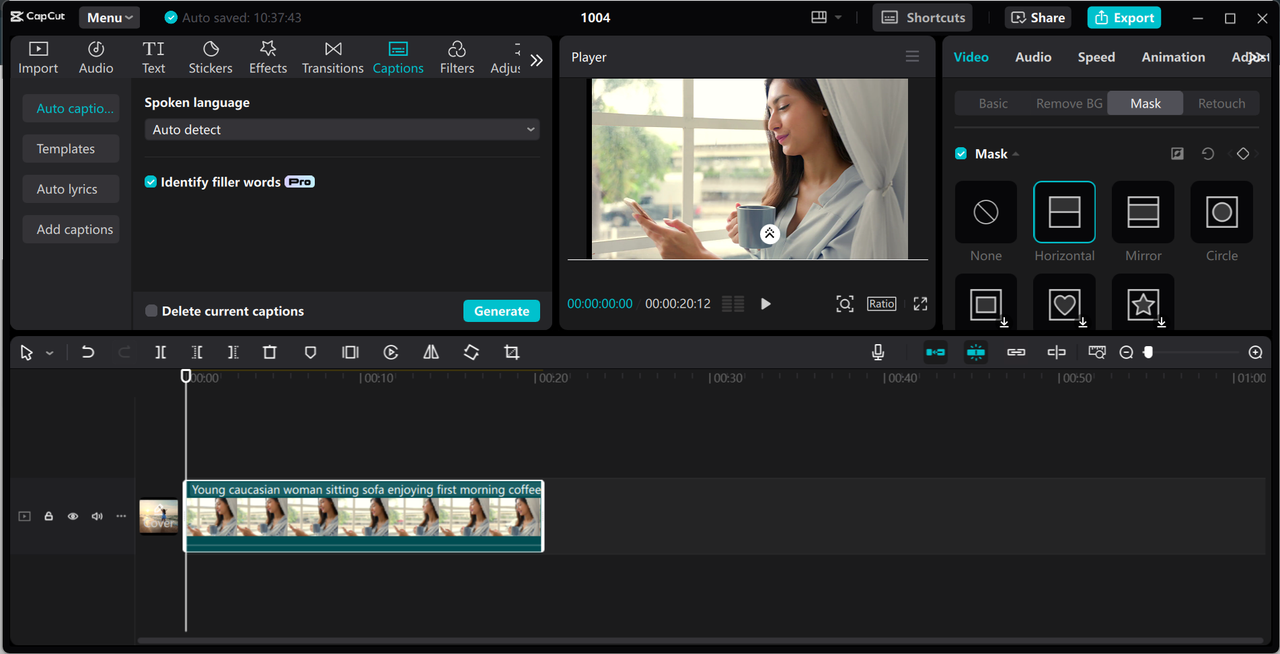
Task: Select the Add captions section
Action: (x=71, y=229)
